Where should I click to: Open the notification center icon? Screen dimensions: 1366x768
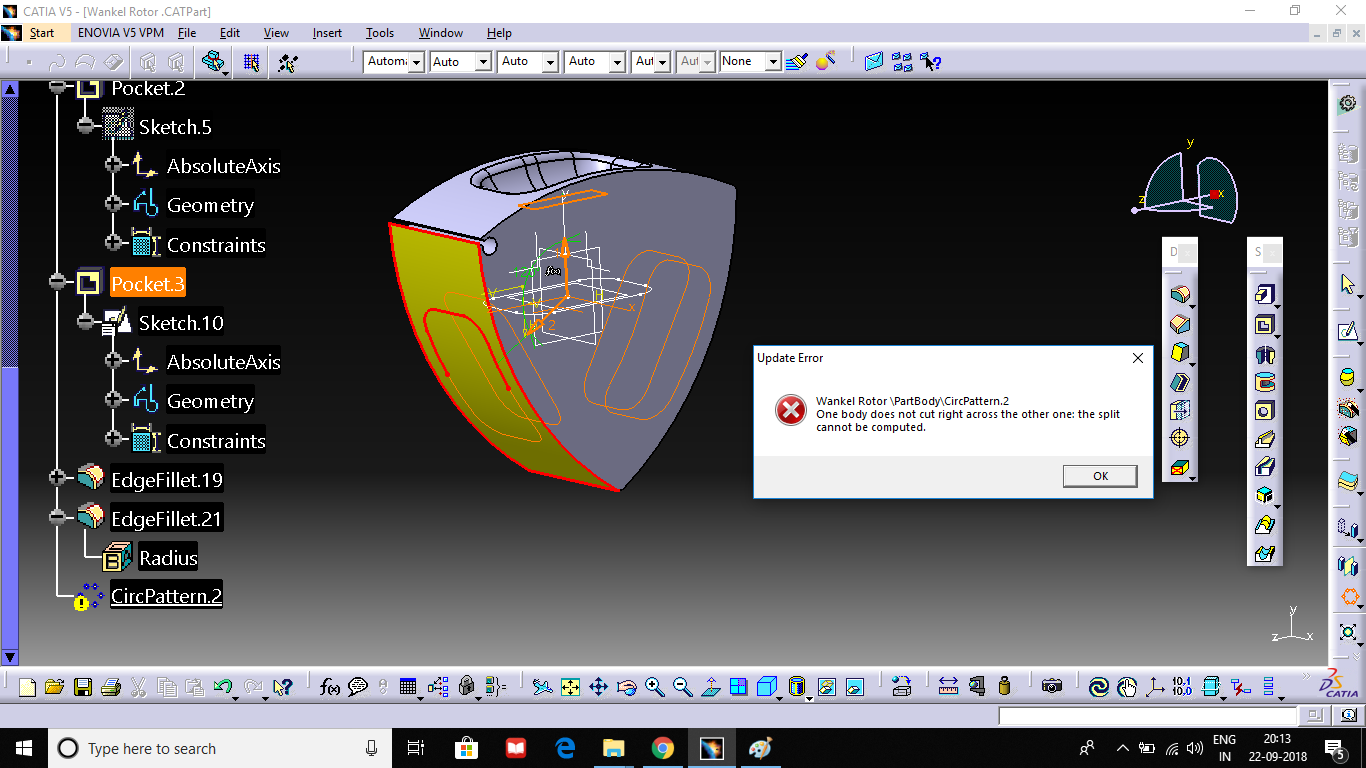(x=1334, y=748)
